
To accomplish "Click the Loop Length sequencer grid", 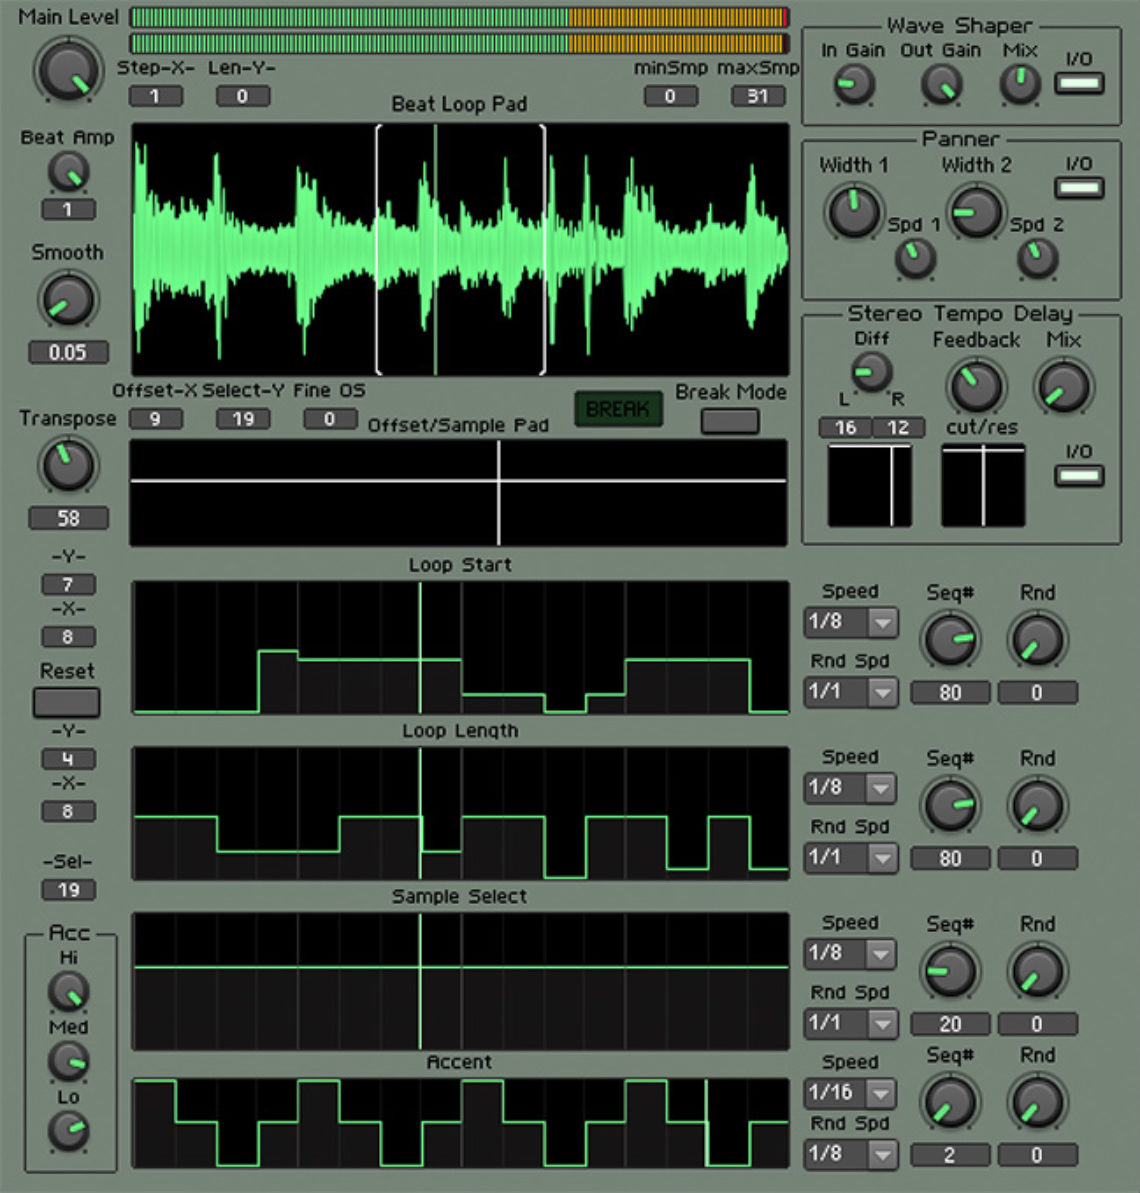I will 460,813.
